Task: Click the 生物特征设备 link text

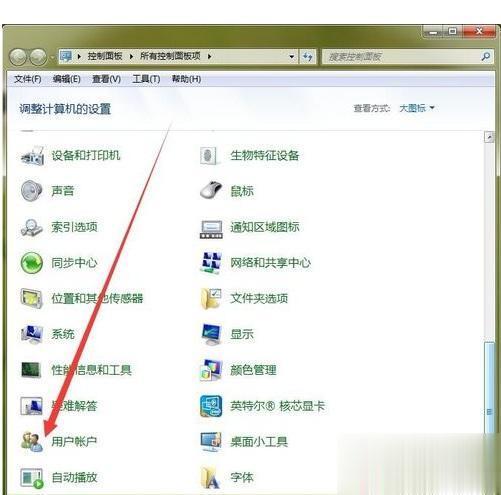Action: pos(265,155)
